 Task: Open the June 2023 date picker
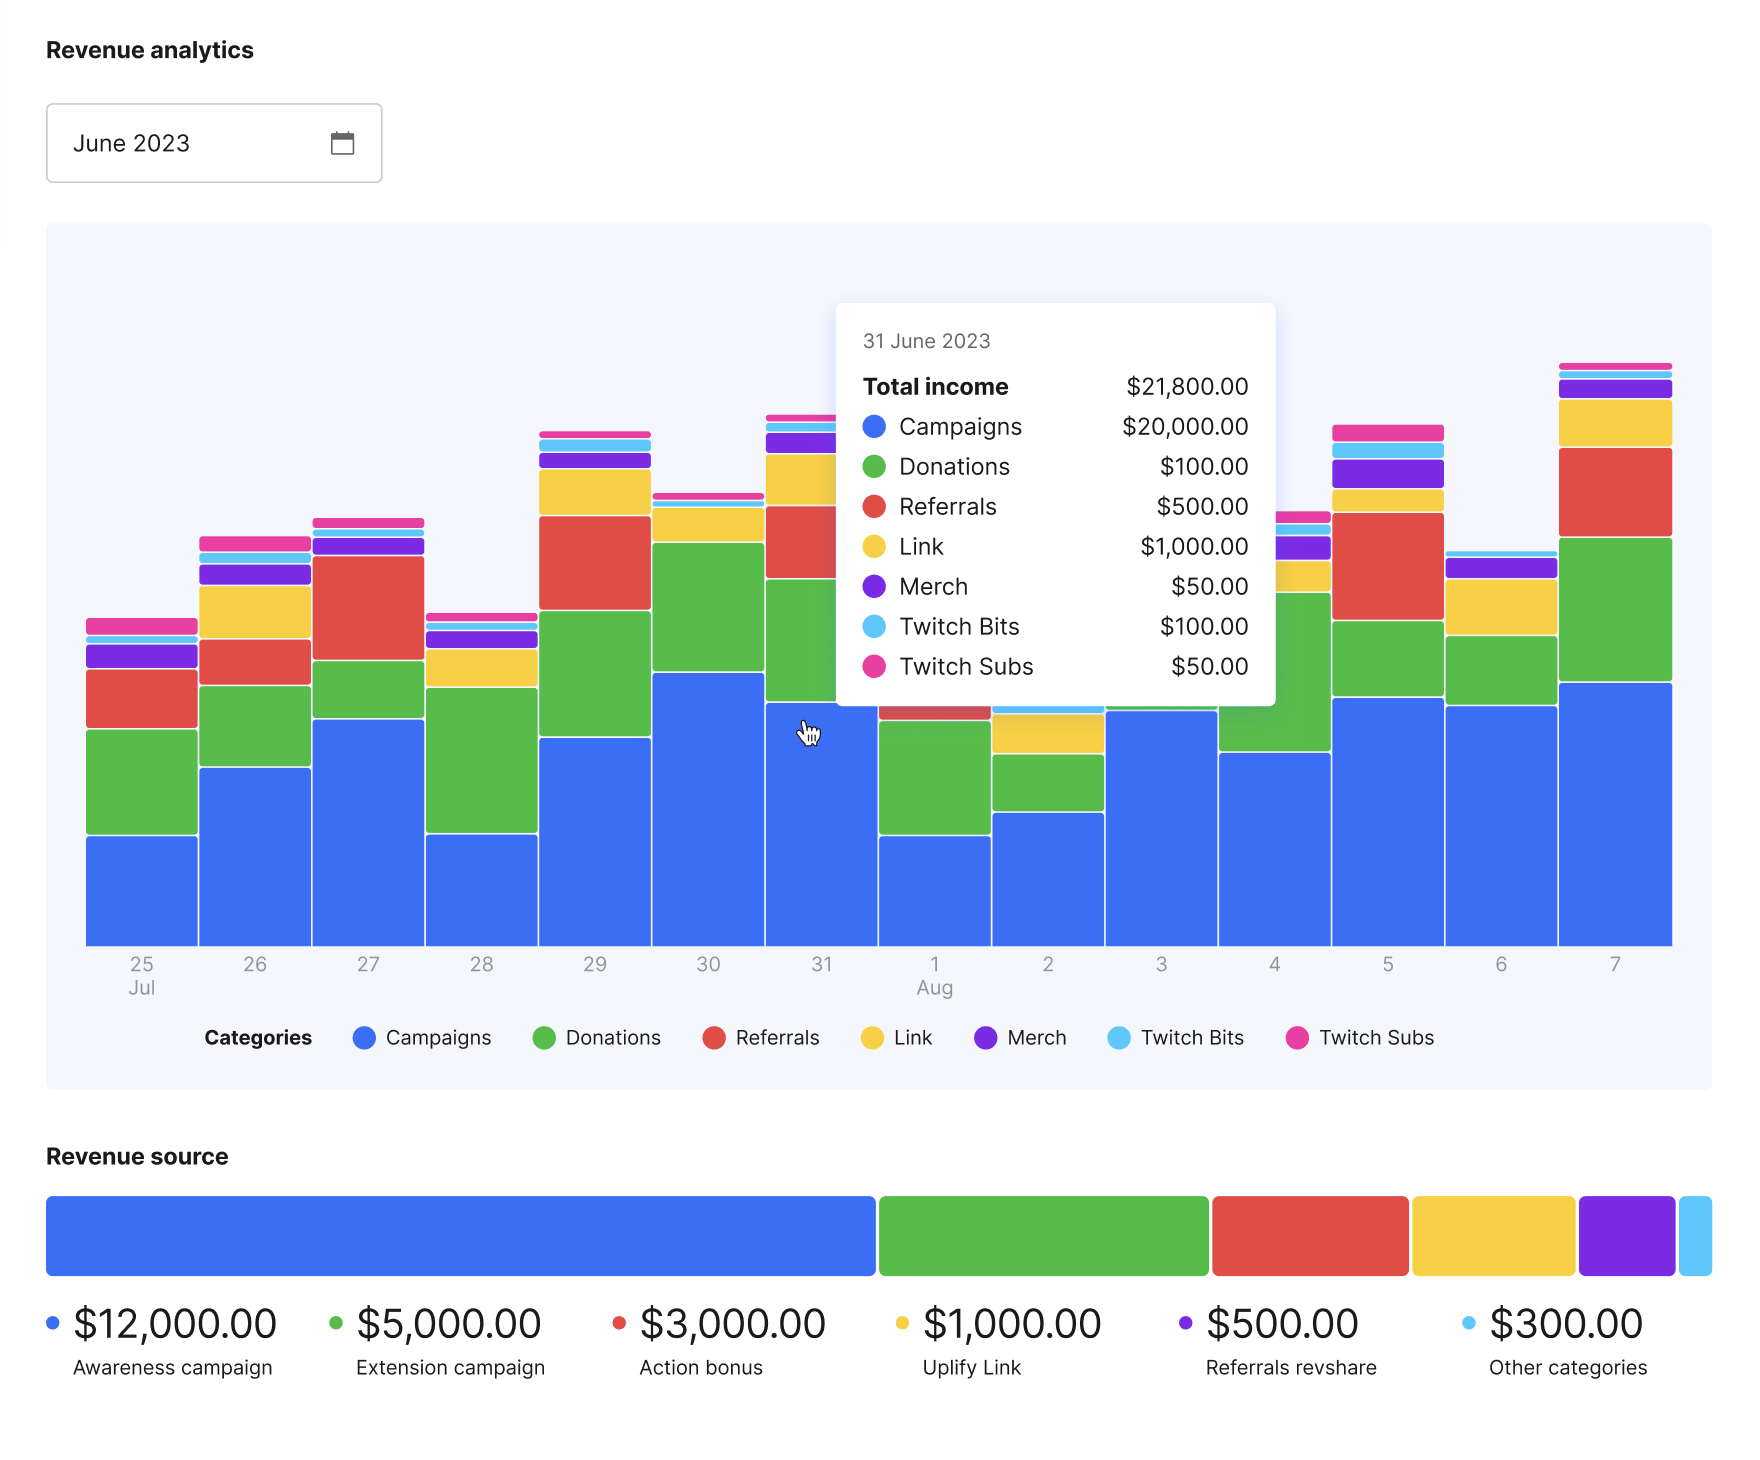[214, 143]
